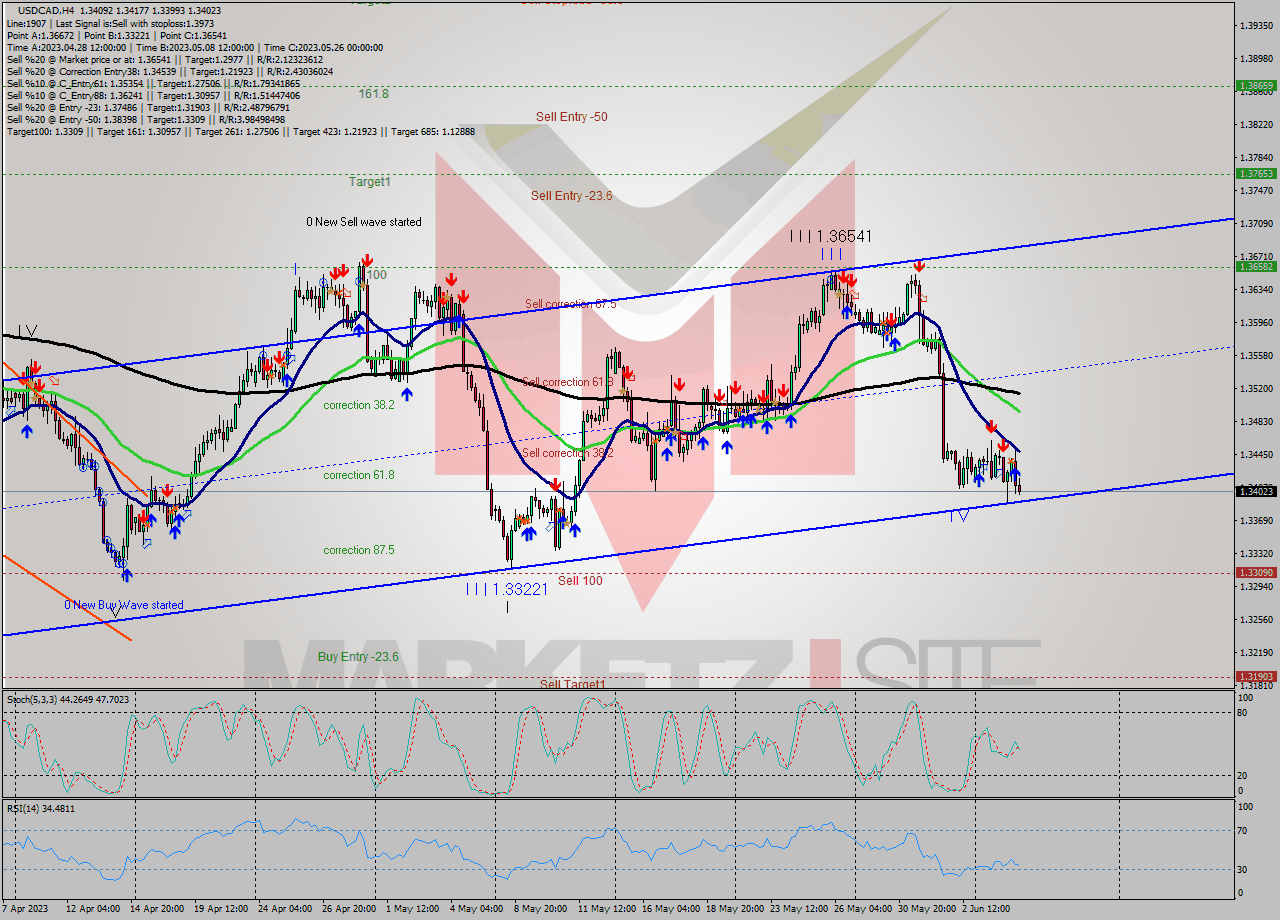Click the 1.3935 price axis value

(x=1256, y=25)
